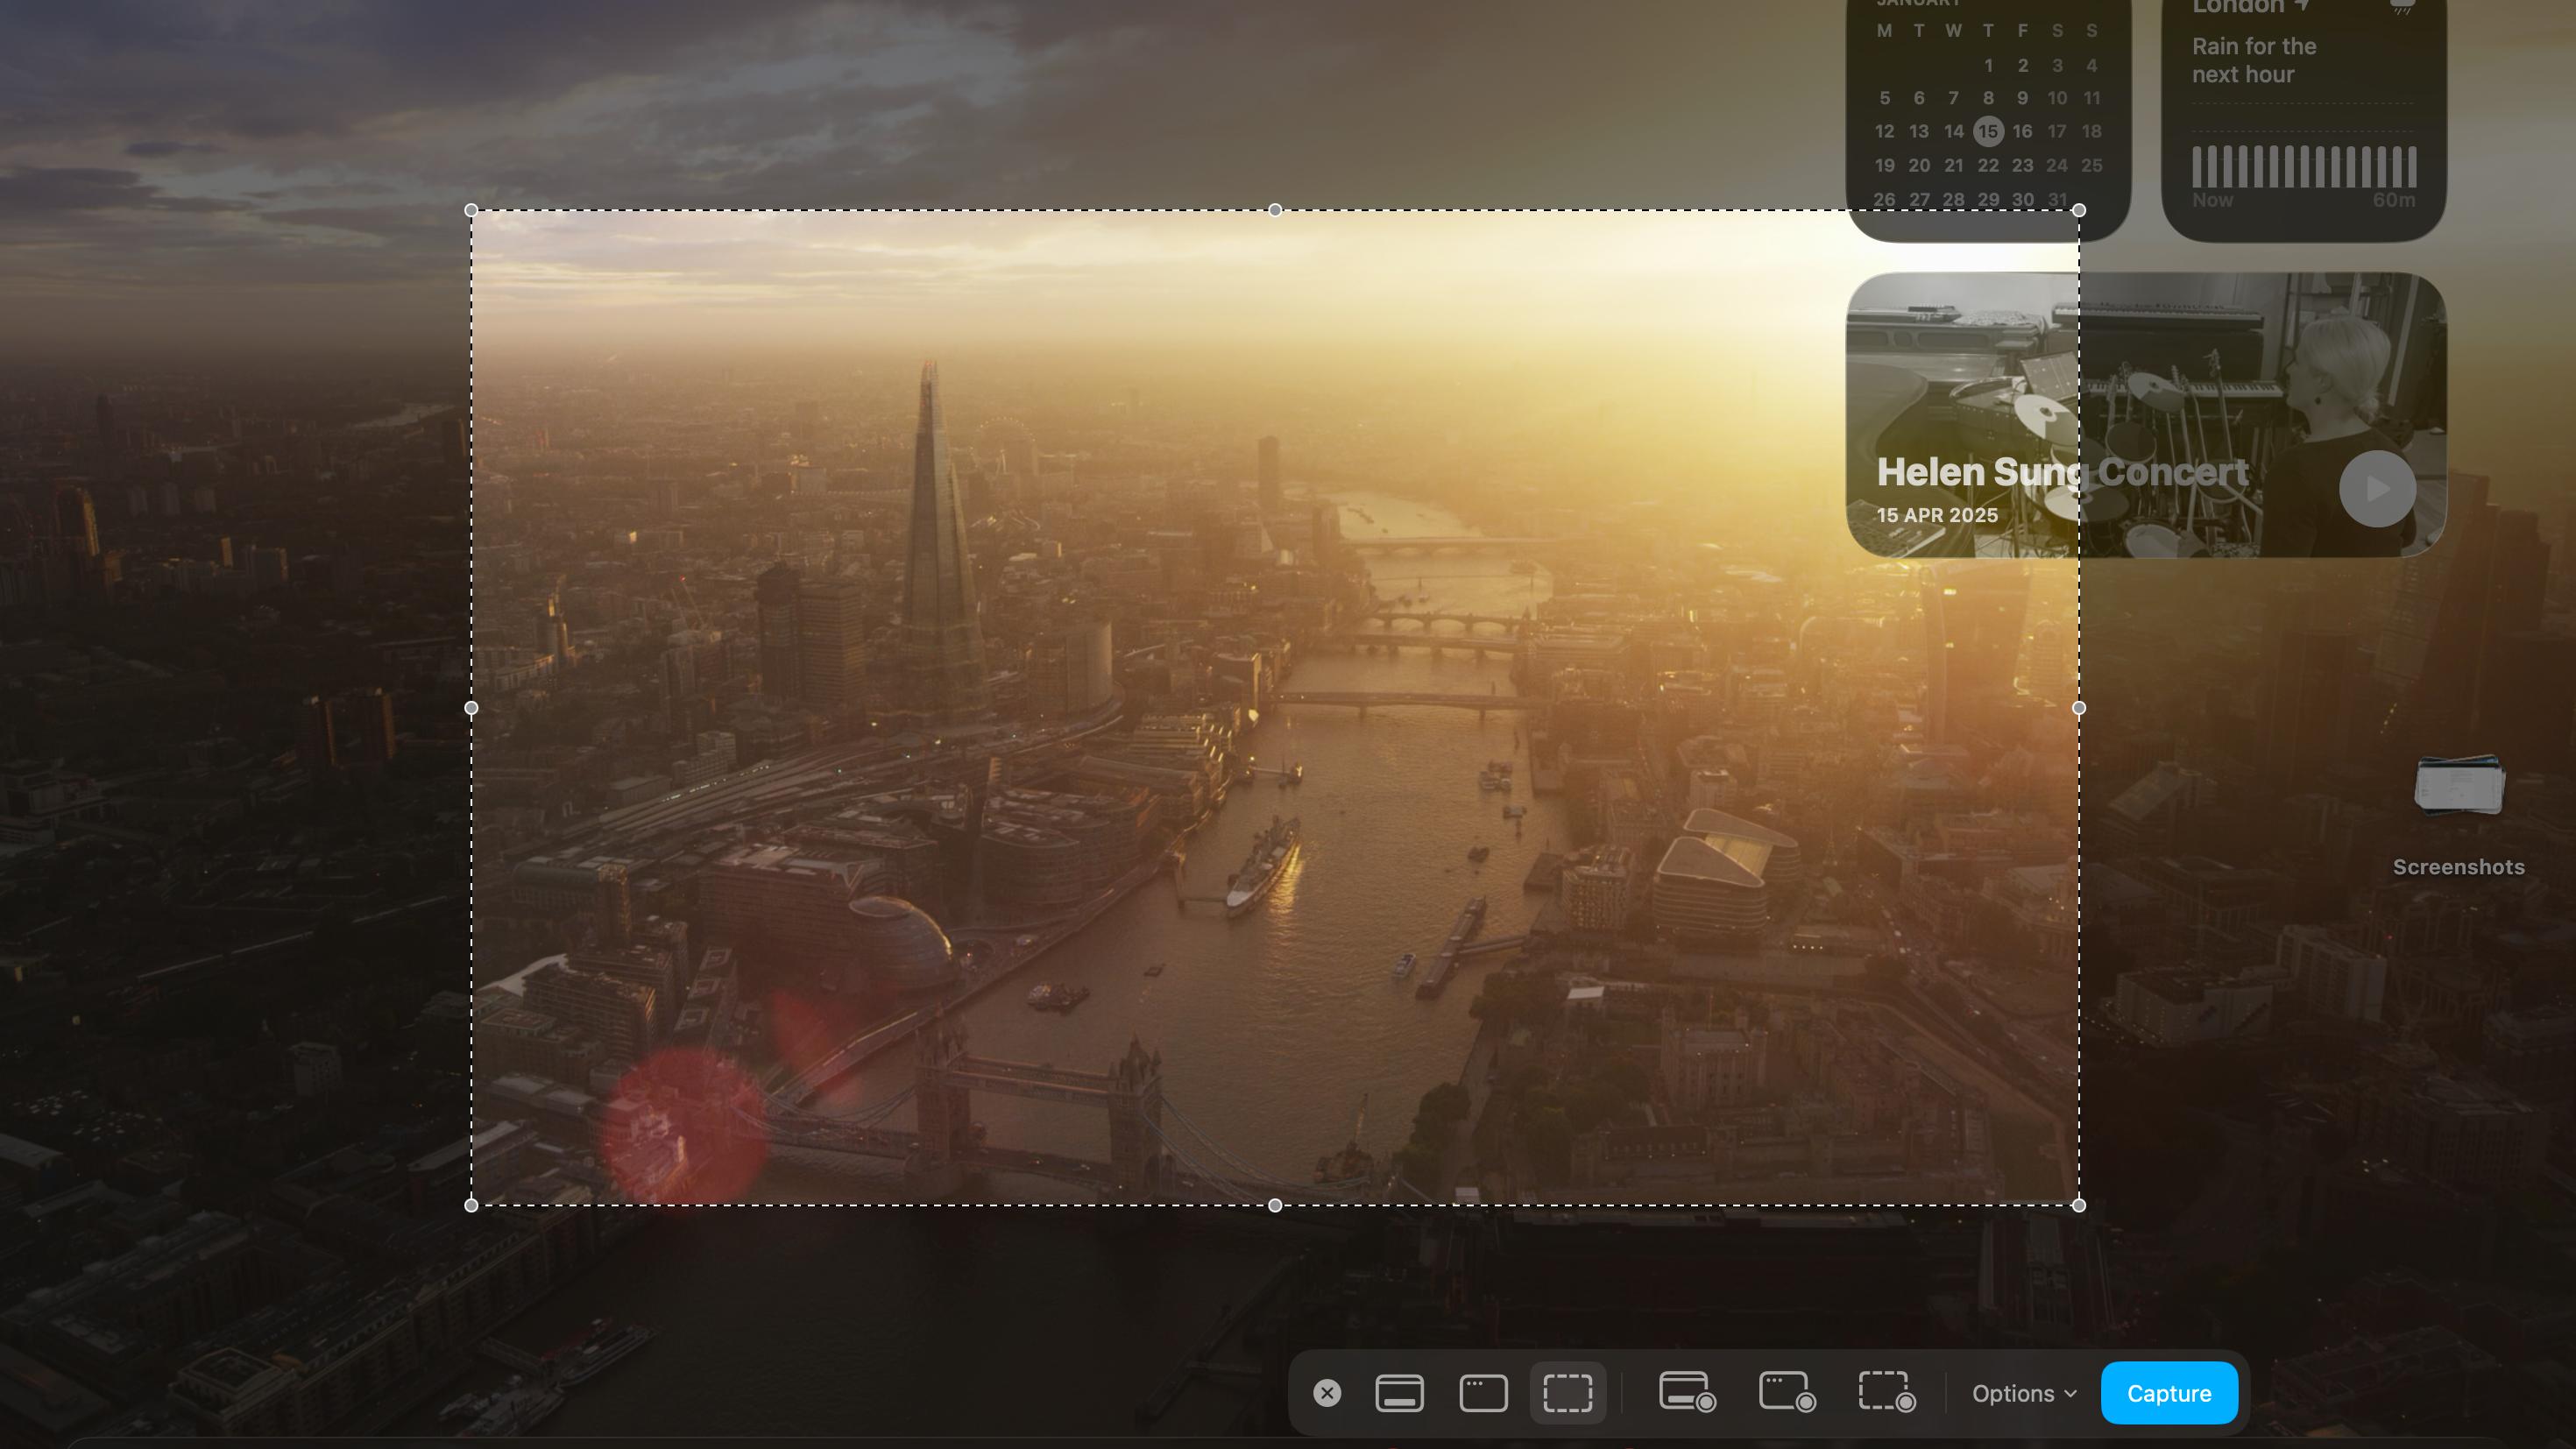Select January 15 in the calendar widget

[x=1988, y=131]
